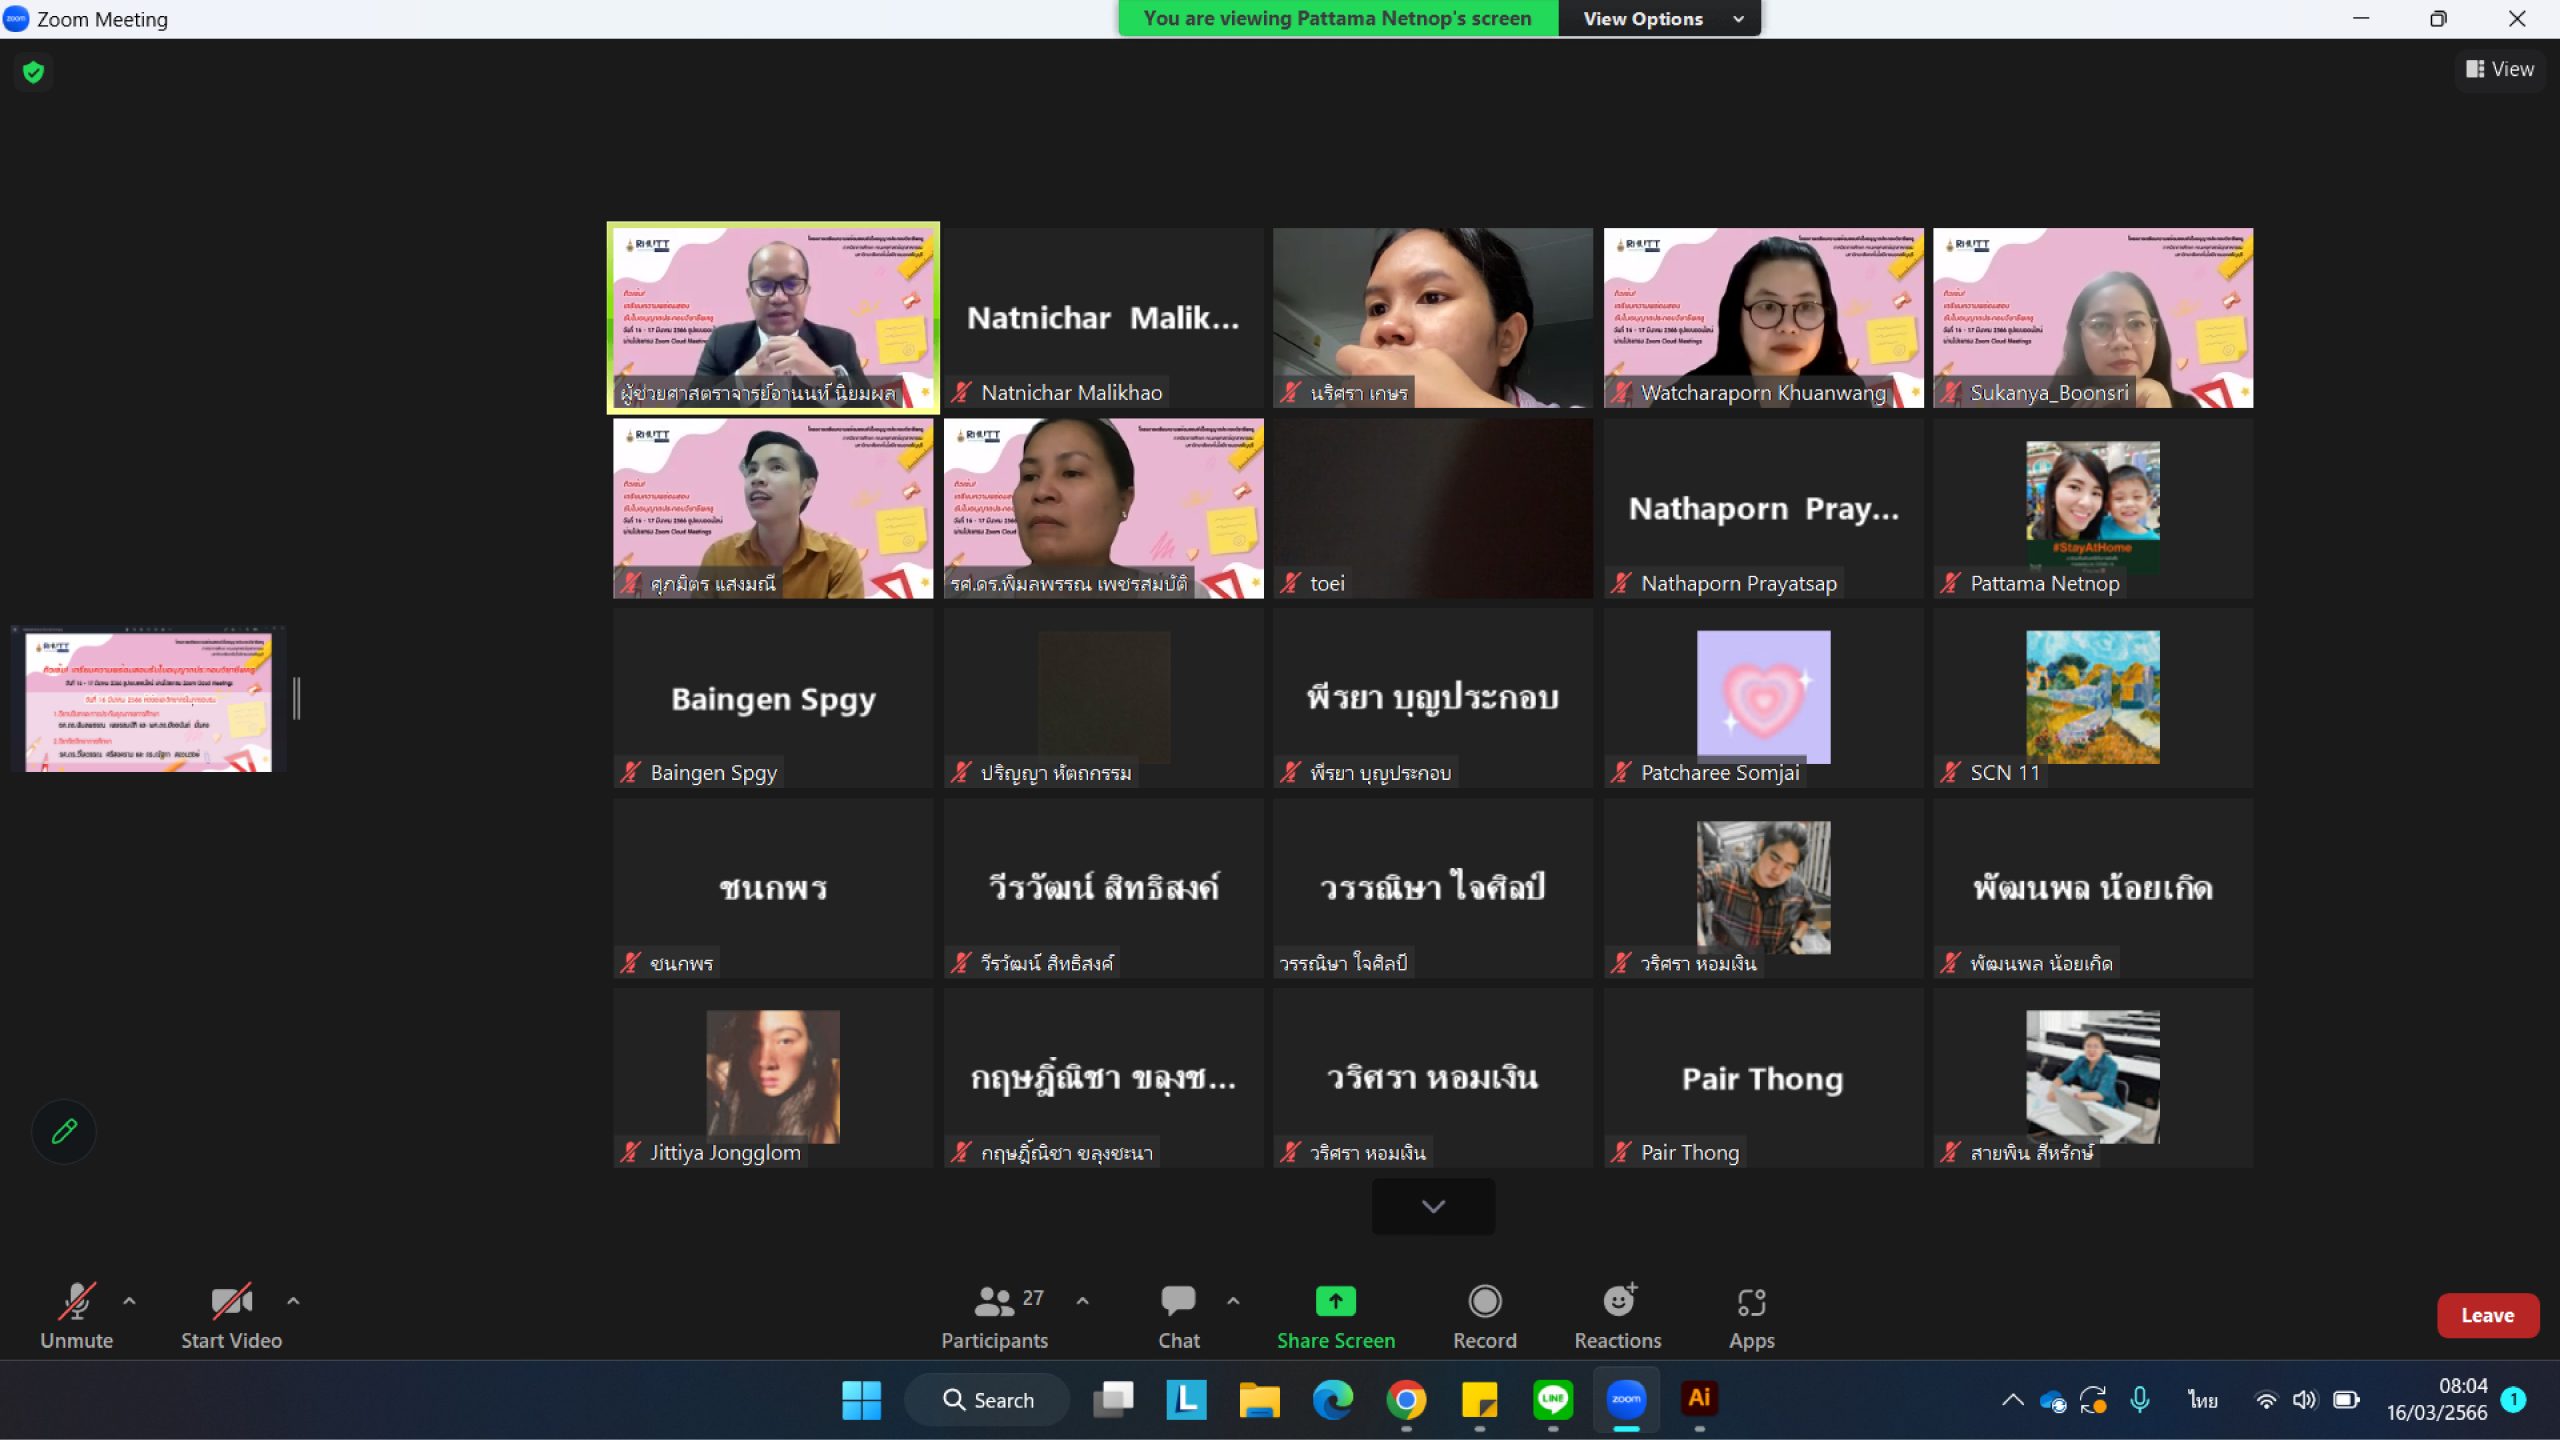Click the green pencil annotate icon

coord(64,1131)
